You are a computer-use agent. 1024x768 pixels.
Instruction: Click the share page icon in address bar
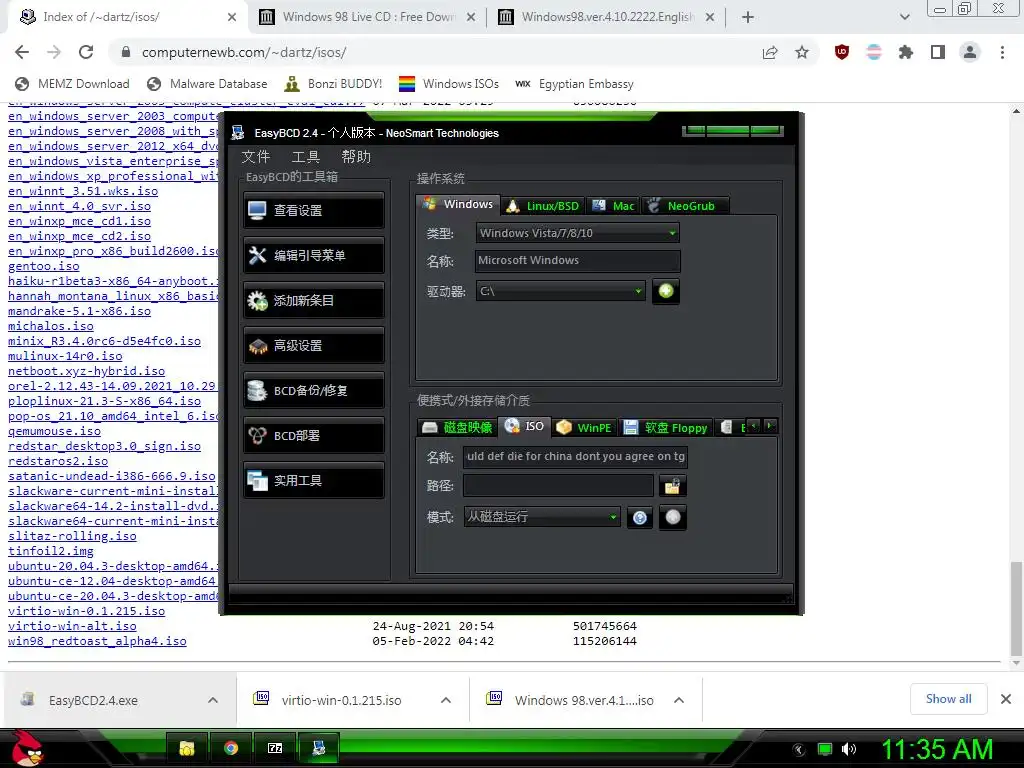click(x=770, y=52)
